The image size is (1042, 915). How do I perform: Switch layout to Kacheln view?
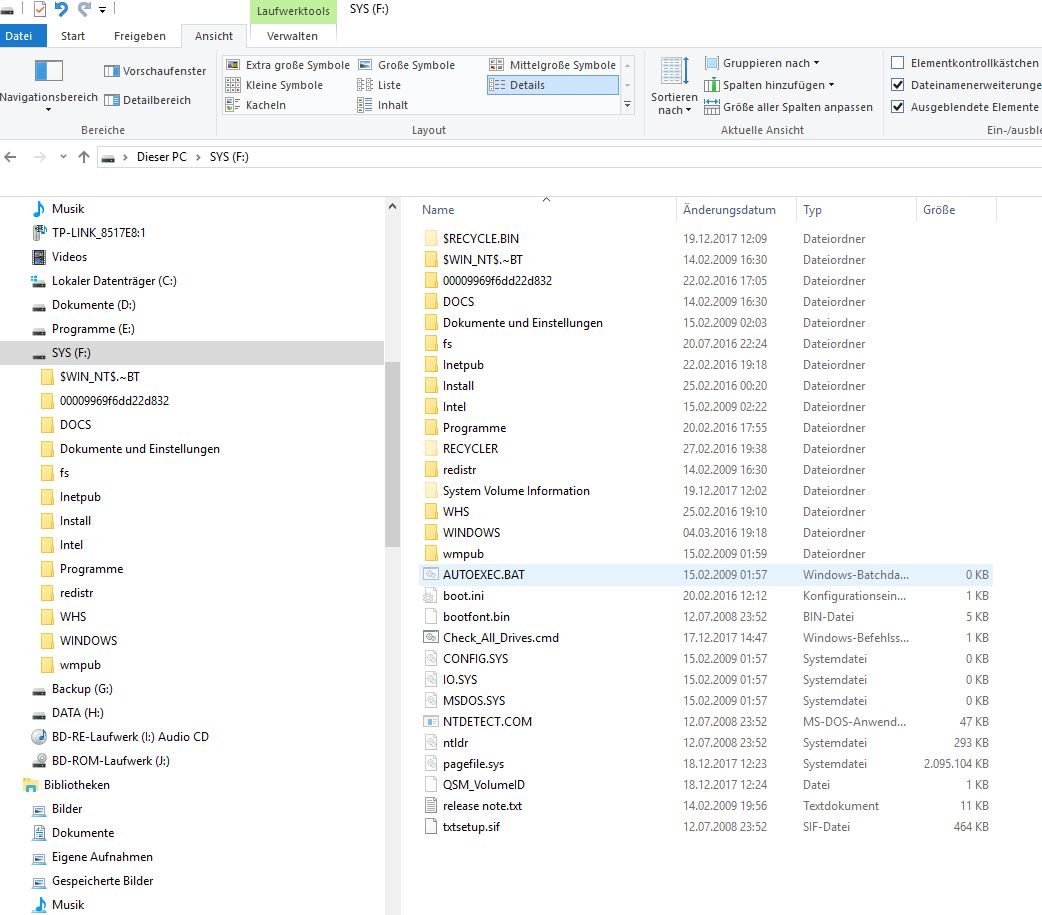tap(265, 105)
